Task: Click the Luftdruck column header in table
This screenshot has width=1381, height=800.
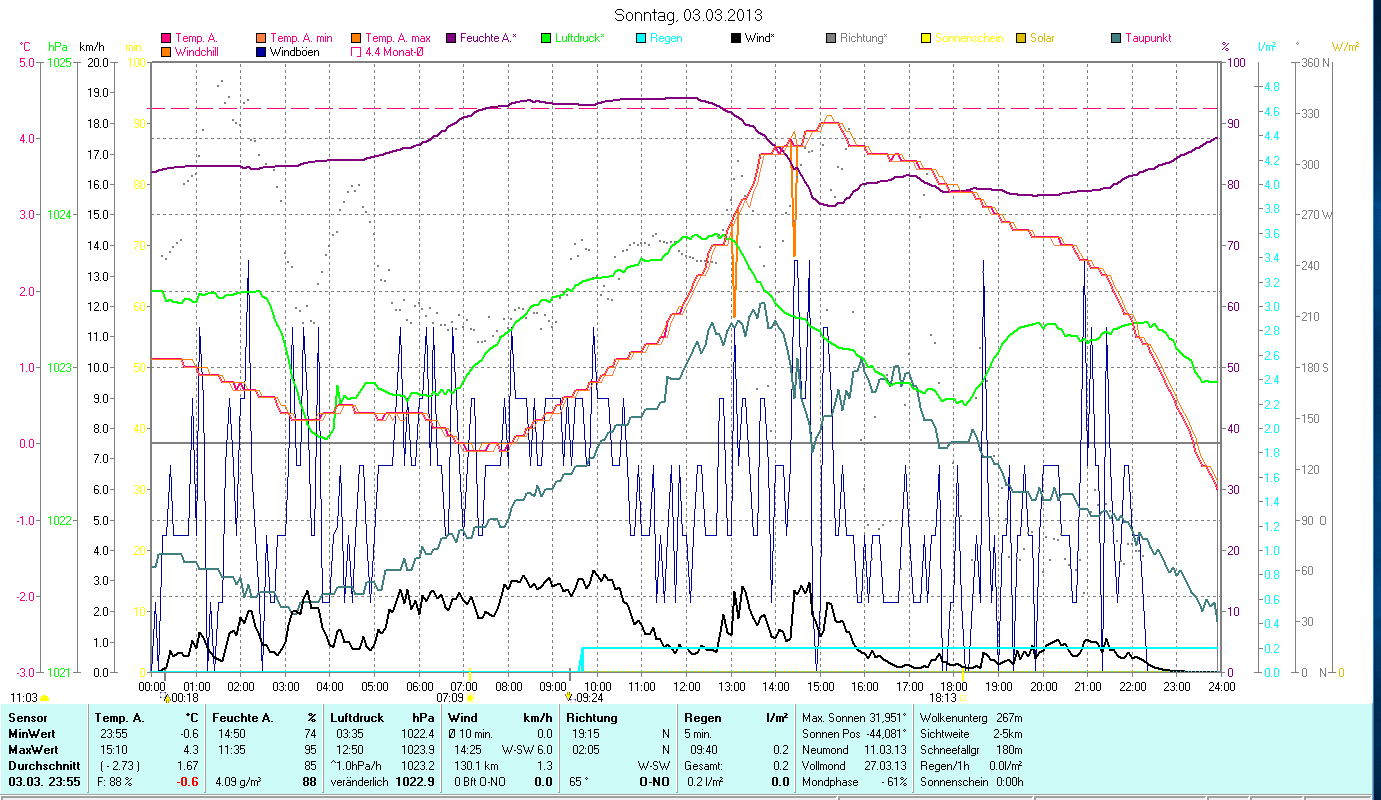Action: pos(357,717)
